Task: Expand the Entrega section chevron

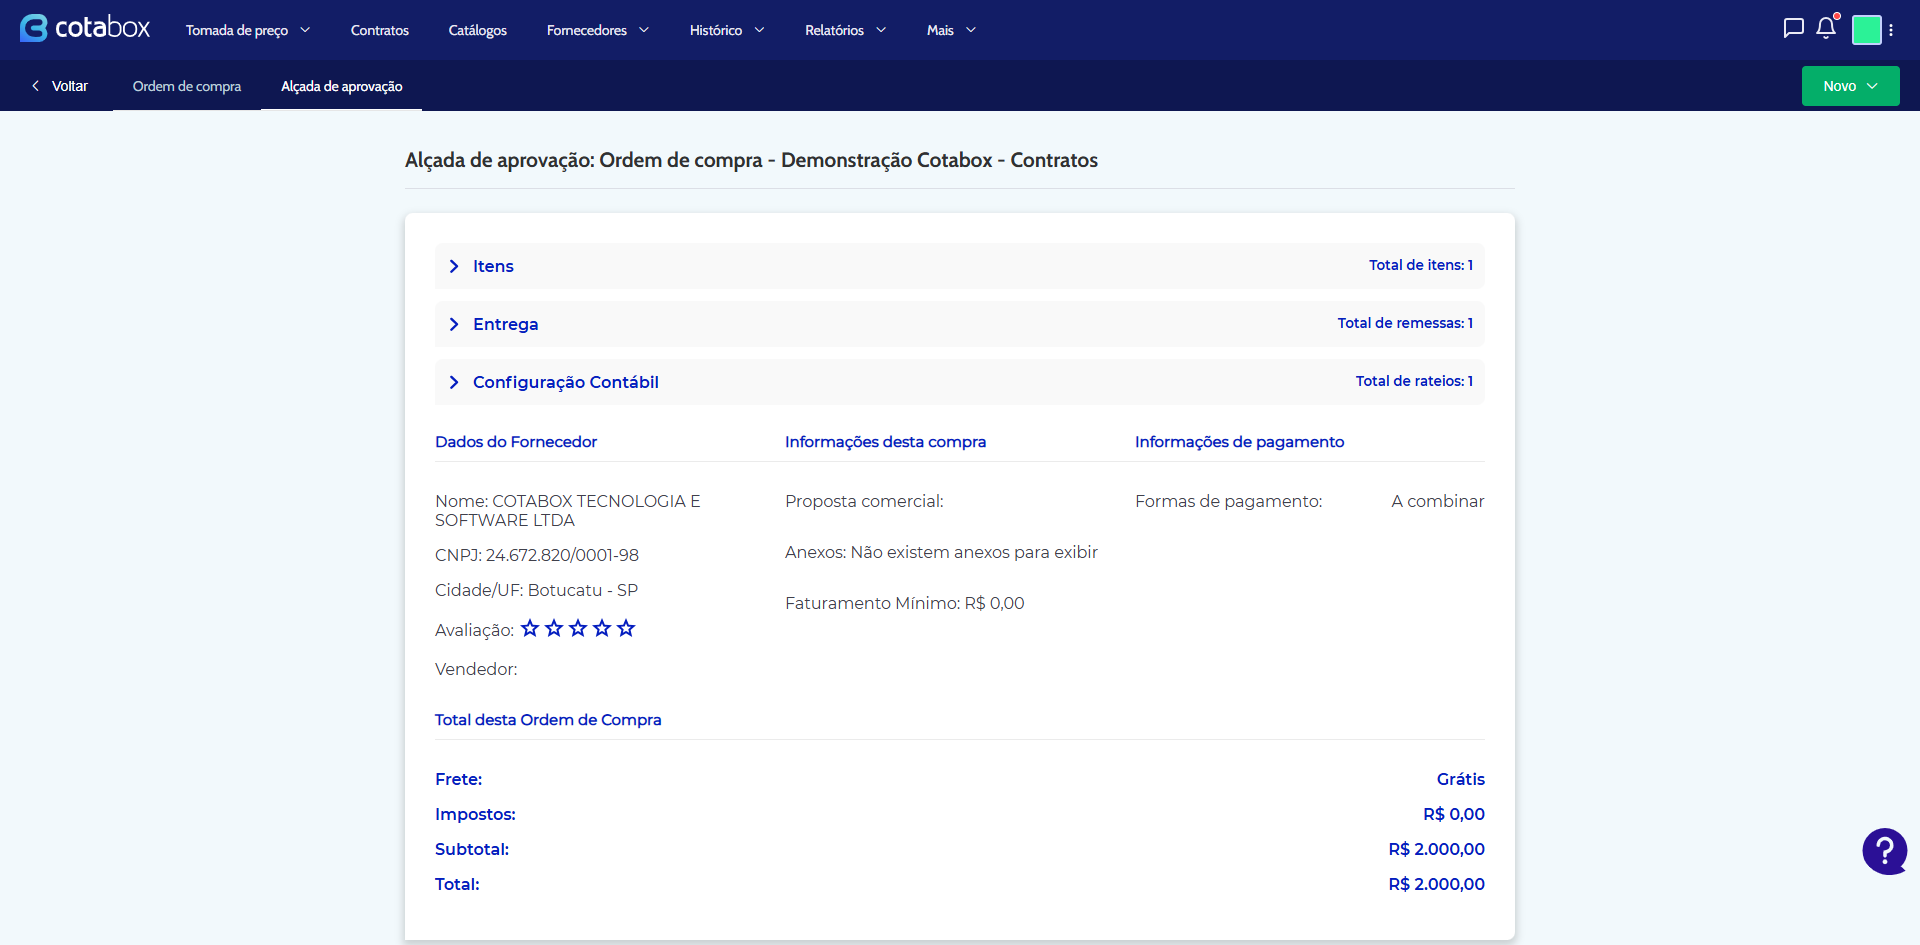Action: (x=454, y=324)
